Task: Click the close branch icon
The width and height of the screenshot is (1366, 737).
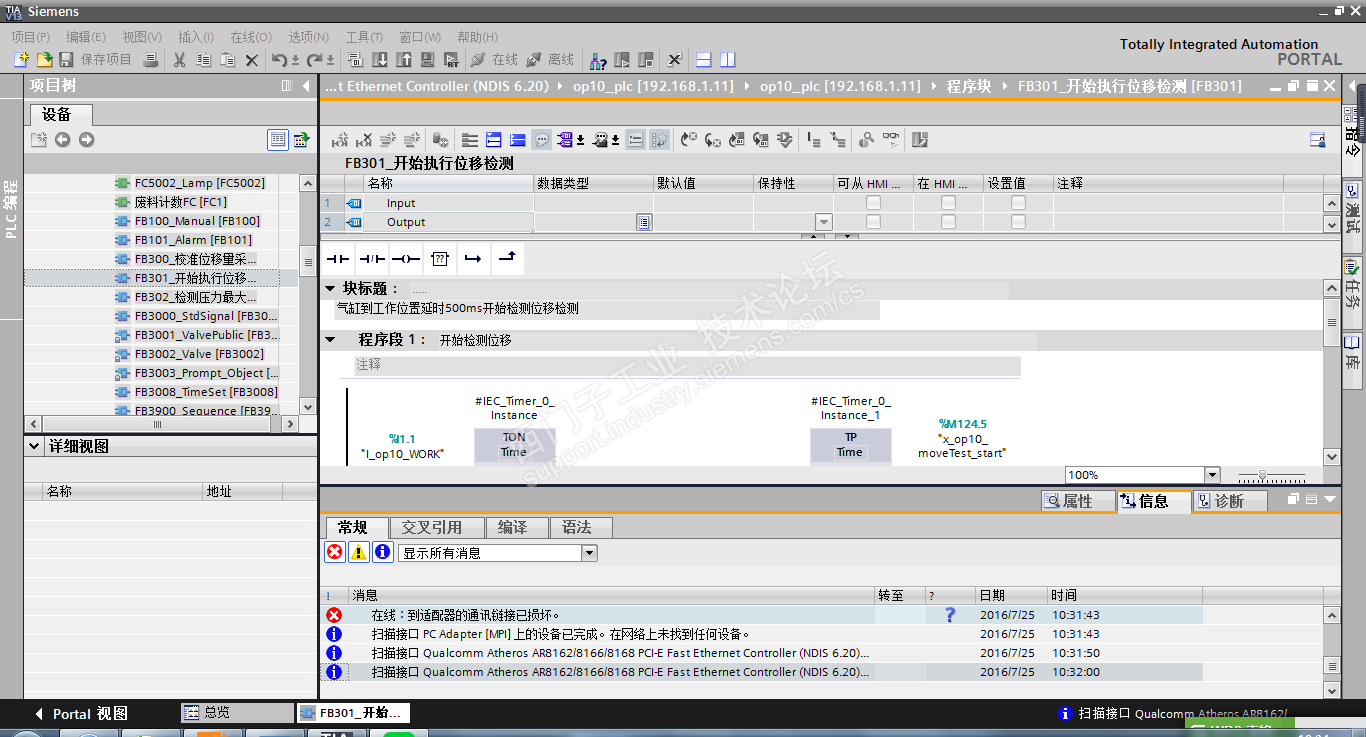Action: (x=508, y=260)
